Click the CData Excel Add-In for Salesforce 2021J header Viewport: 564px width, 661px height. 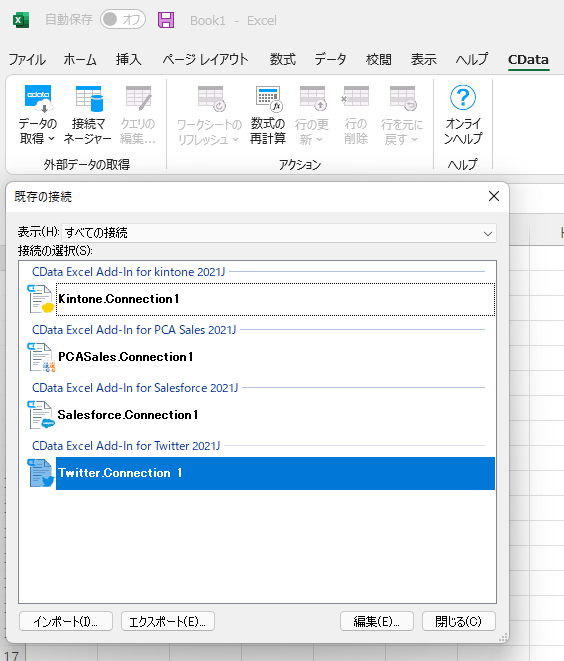pyautogui.click(x=135, y=388)
